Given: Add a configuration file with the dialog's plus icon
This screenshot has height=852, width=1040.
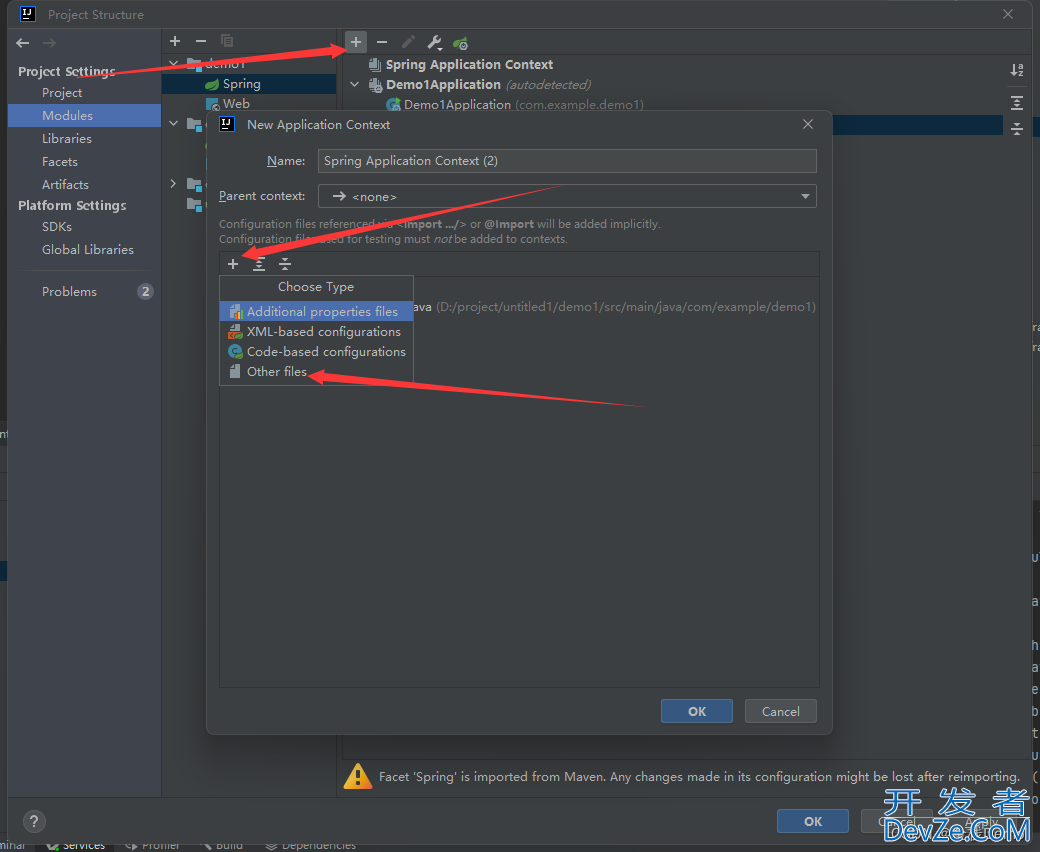Looking at the screenshot, I should coord(233,265).
